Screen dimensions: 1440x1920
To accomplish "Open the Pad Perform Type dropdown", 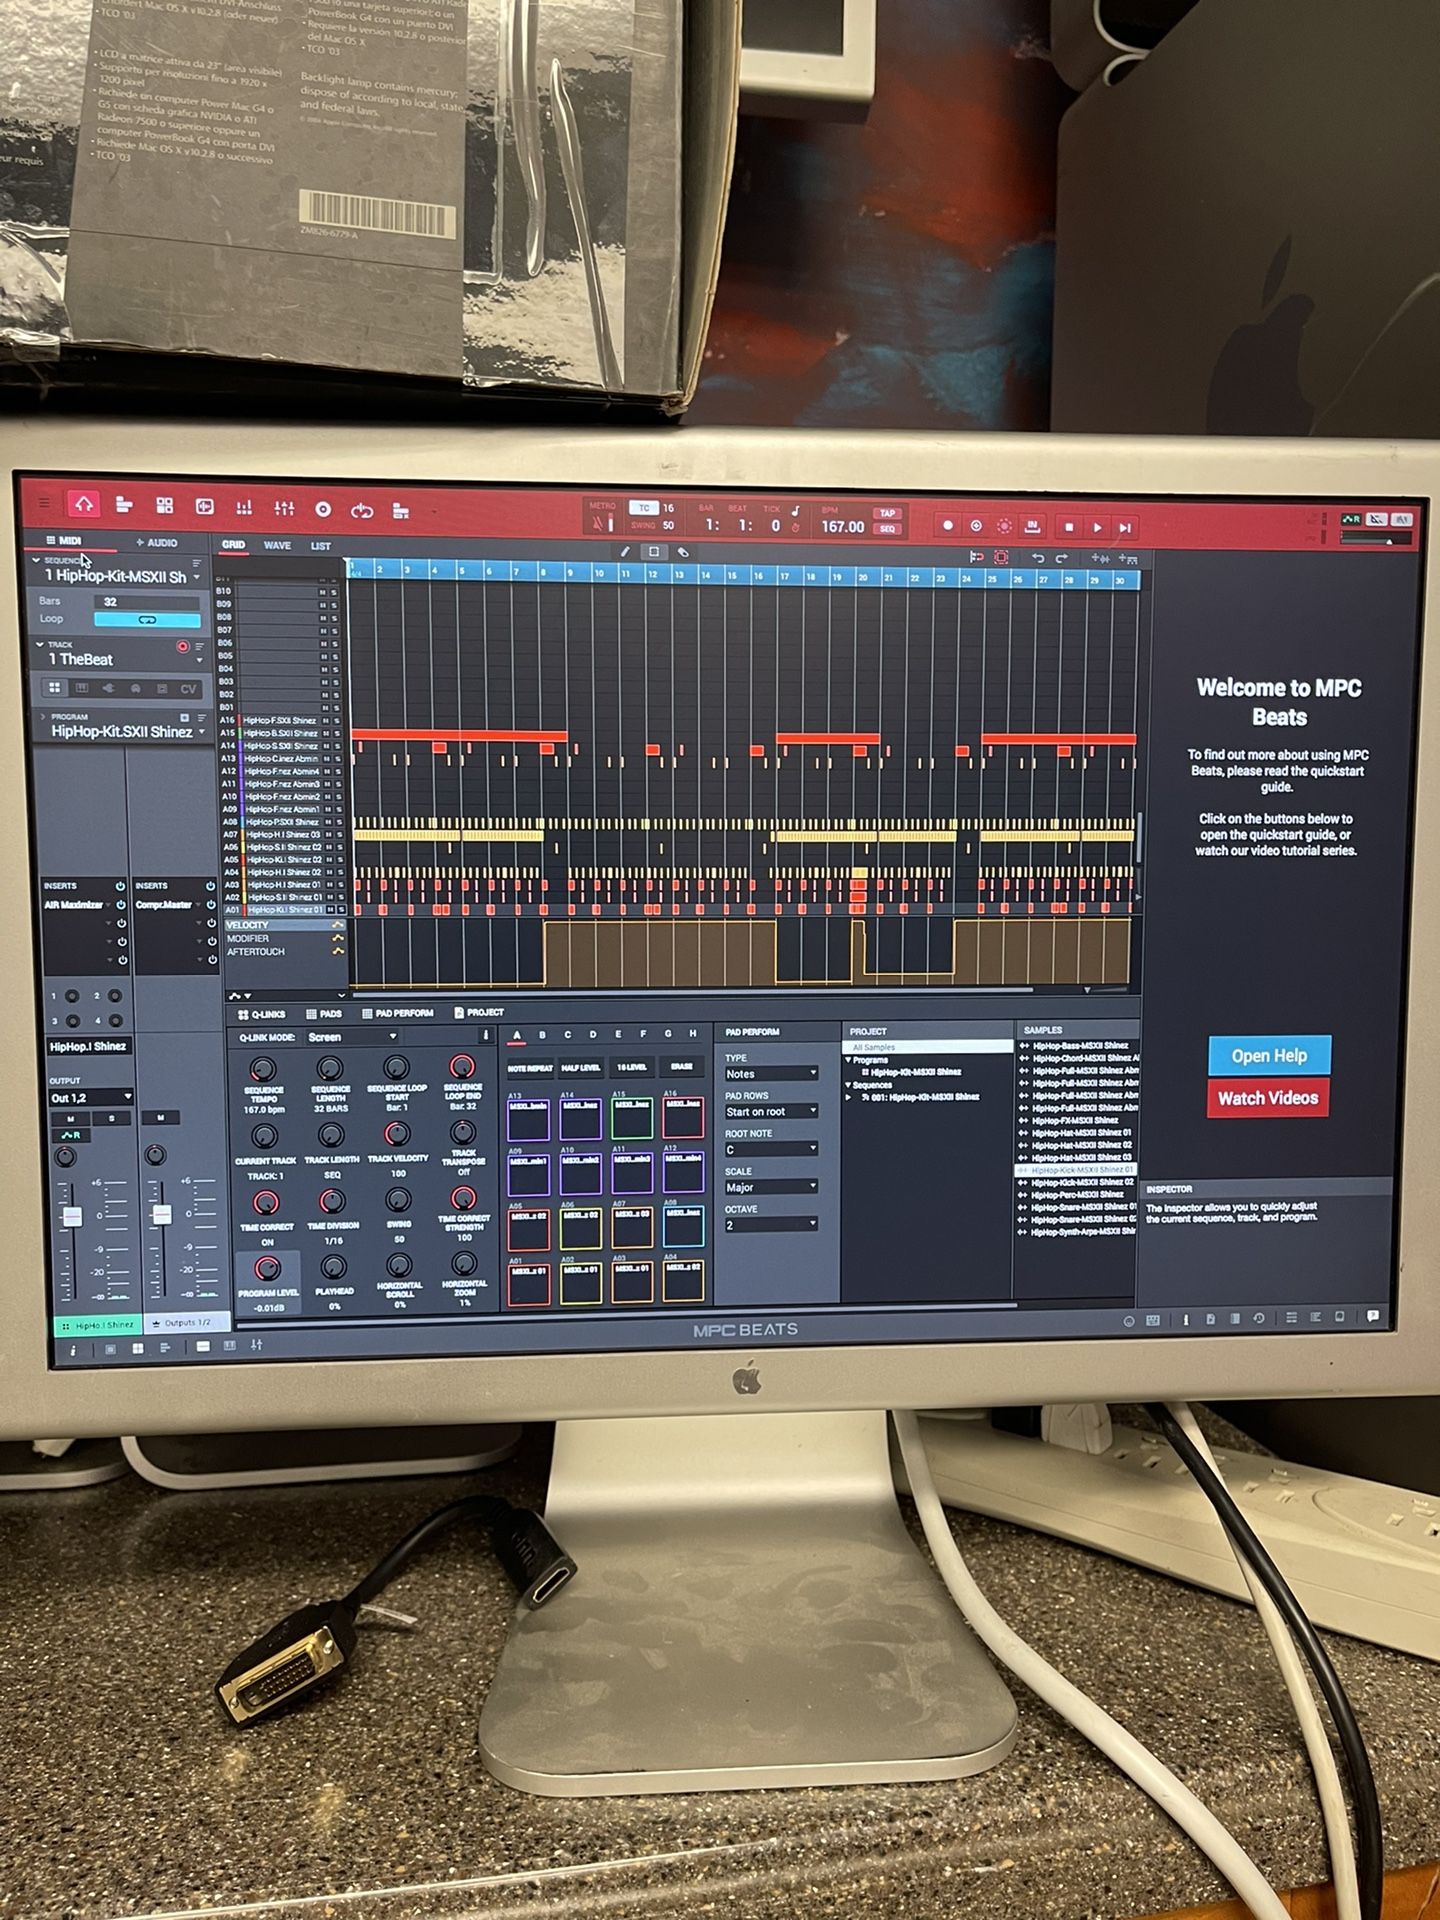I will pyautogui.click(x=771, y=1073).
